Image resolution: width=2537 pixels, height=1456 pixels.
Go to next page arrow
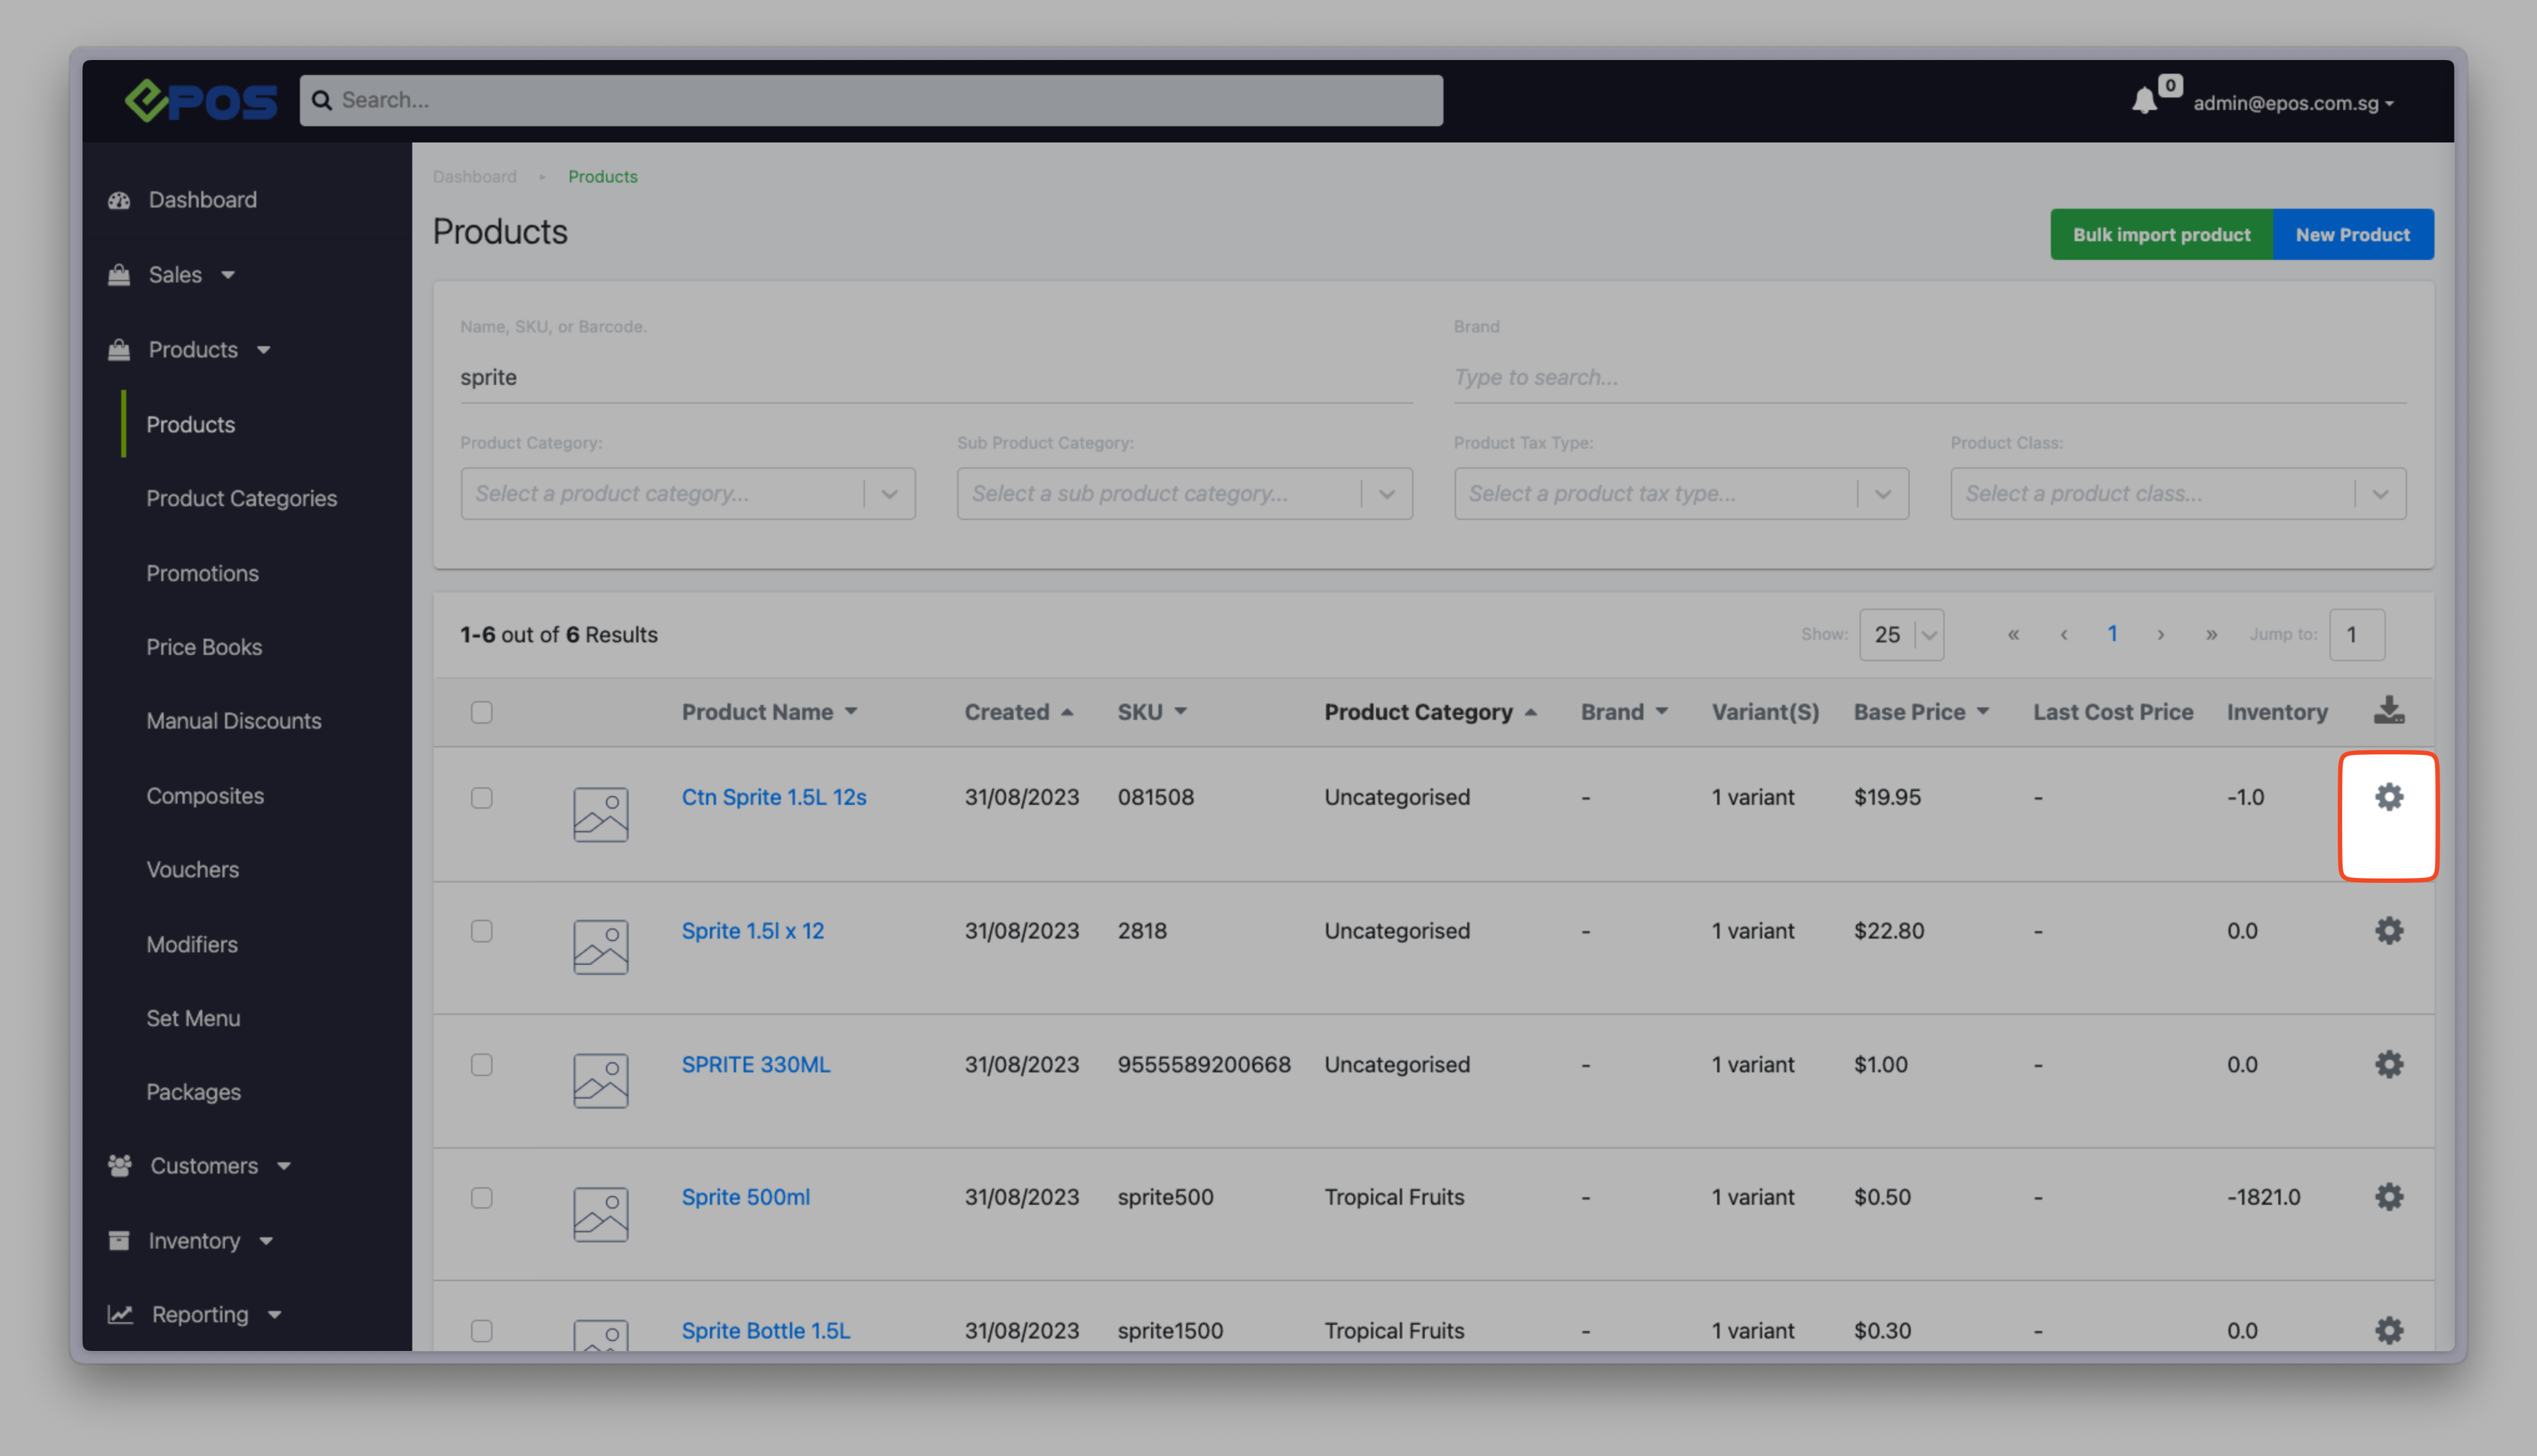[x=2161, y=635]
